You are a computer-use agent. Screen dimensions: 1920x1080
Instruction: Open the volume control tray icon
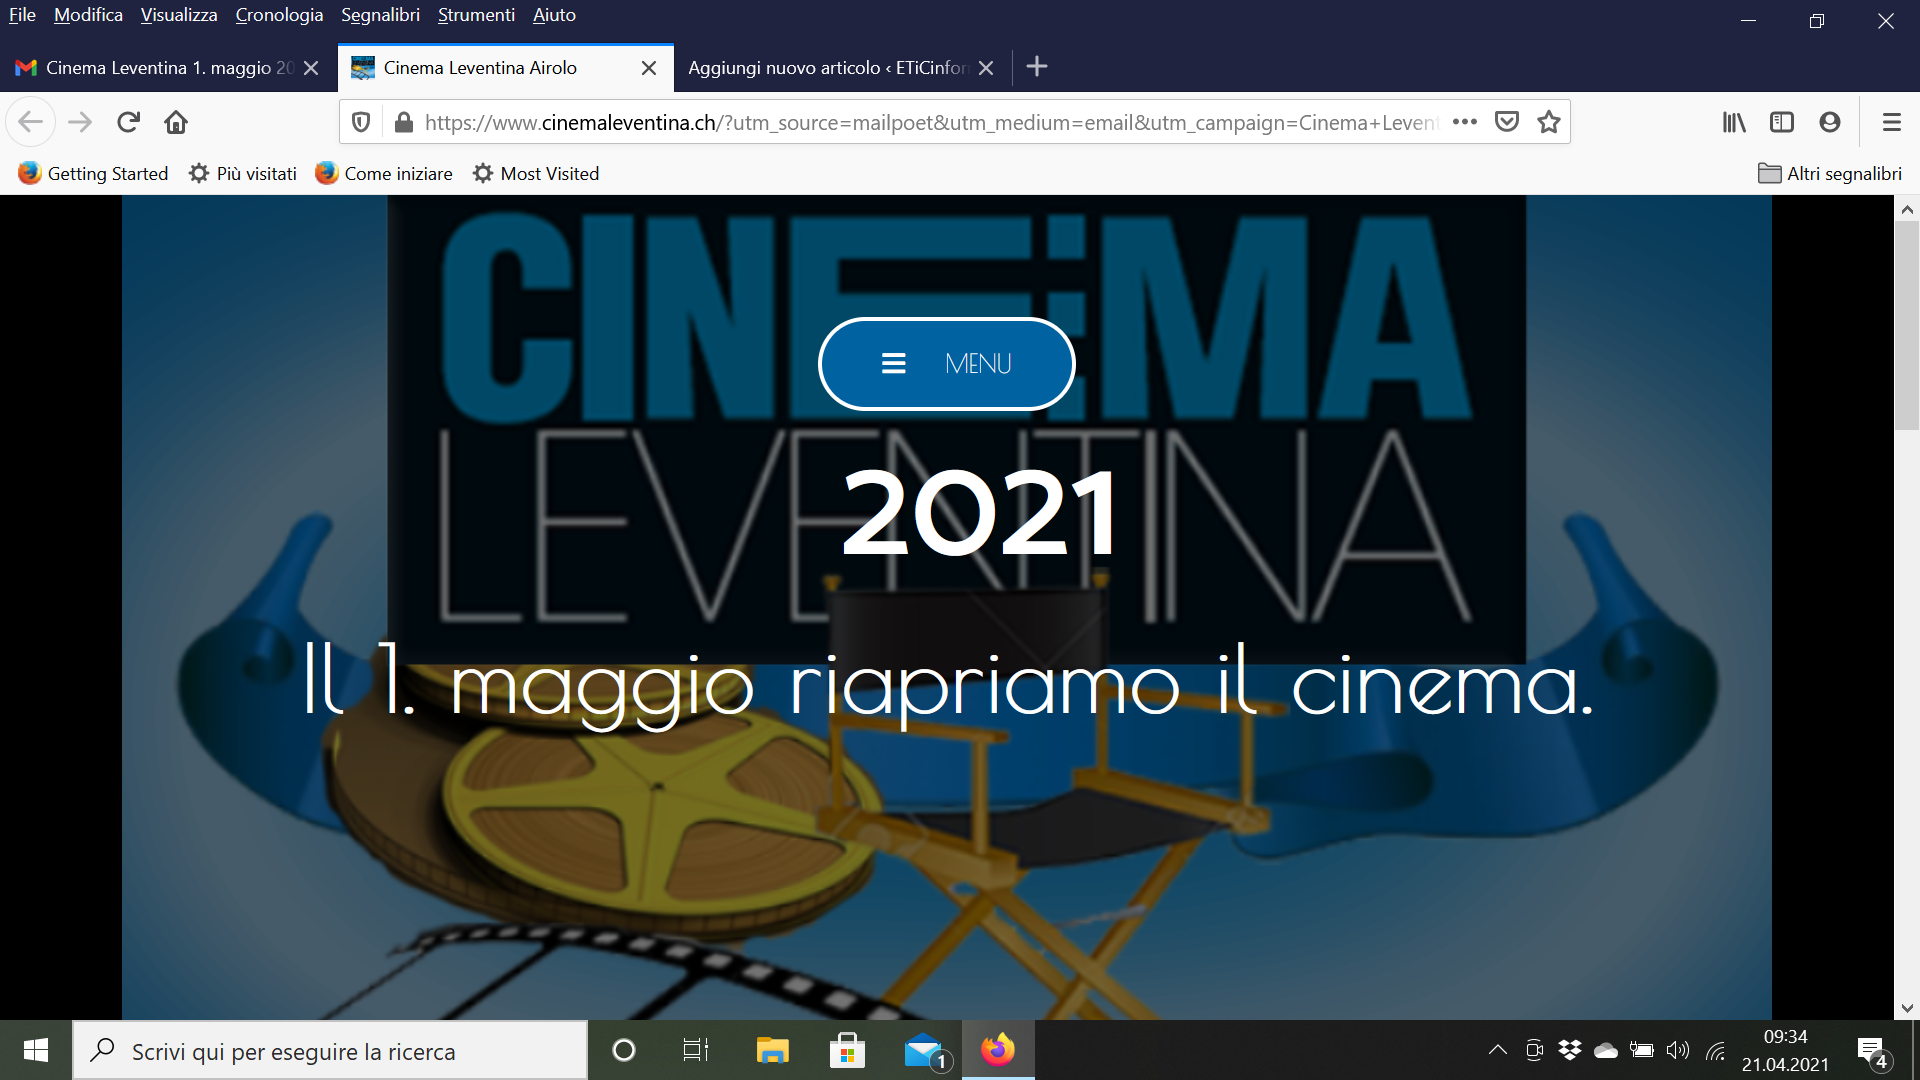tap(1677, 1050)
